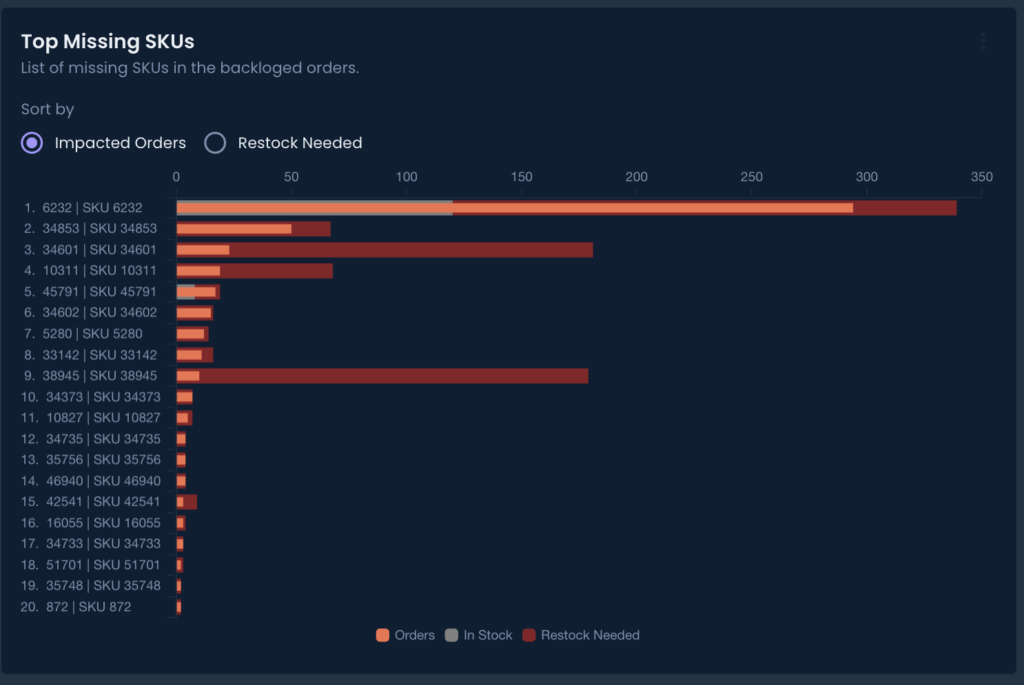Click the Top Missing SKUs heading
Screen dimensions: 1024x685
107,41
